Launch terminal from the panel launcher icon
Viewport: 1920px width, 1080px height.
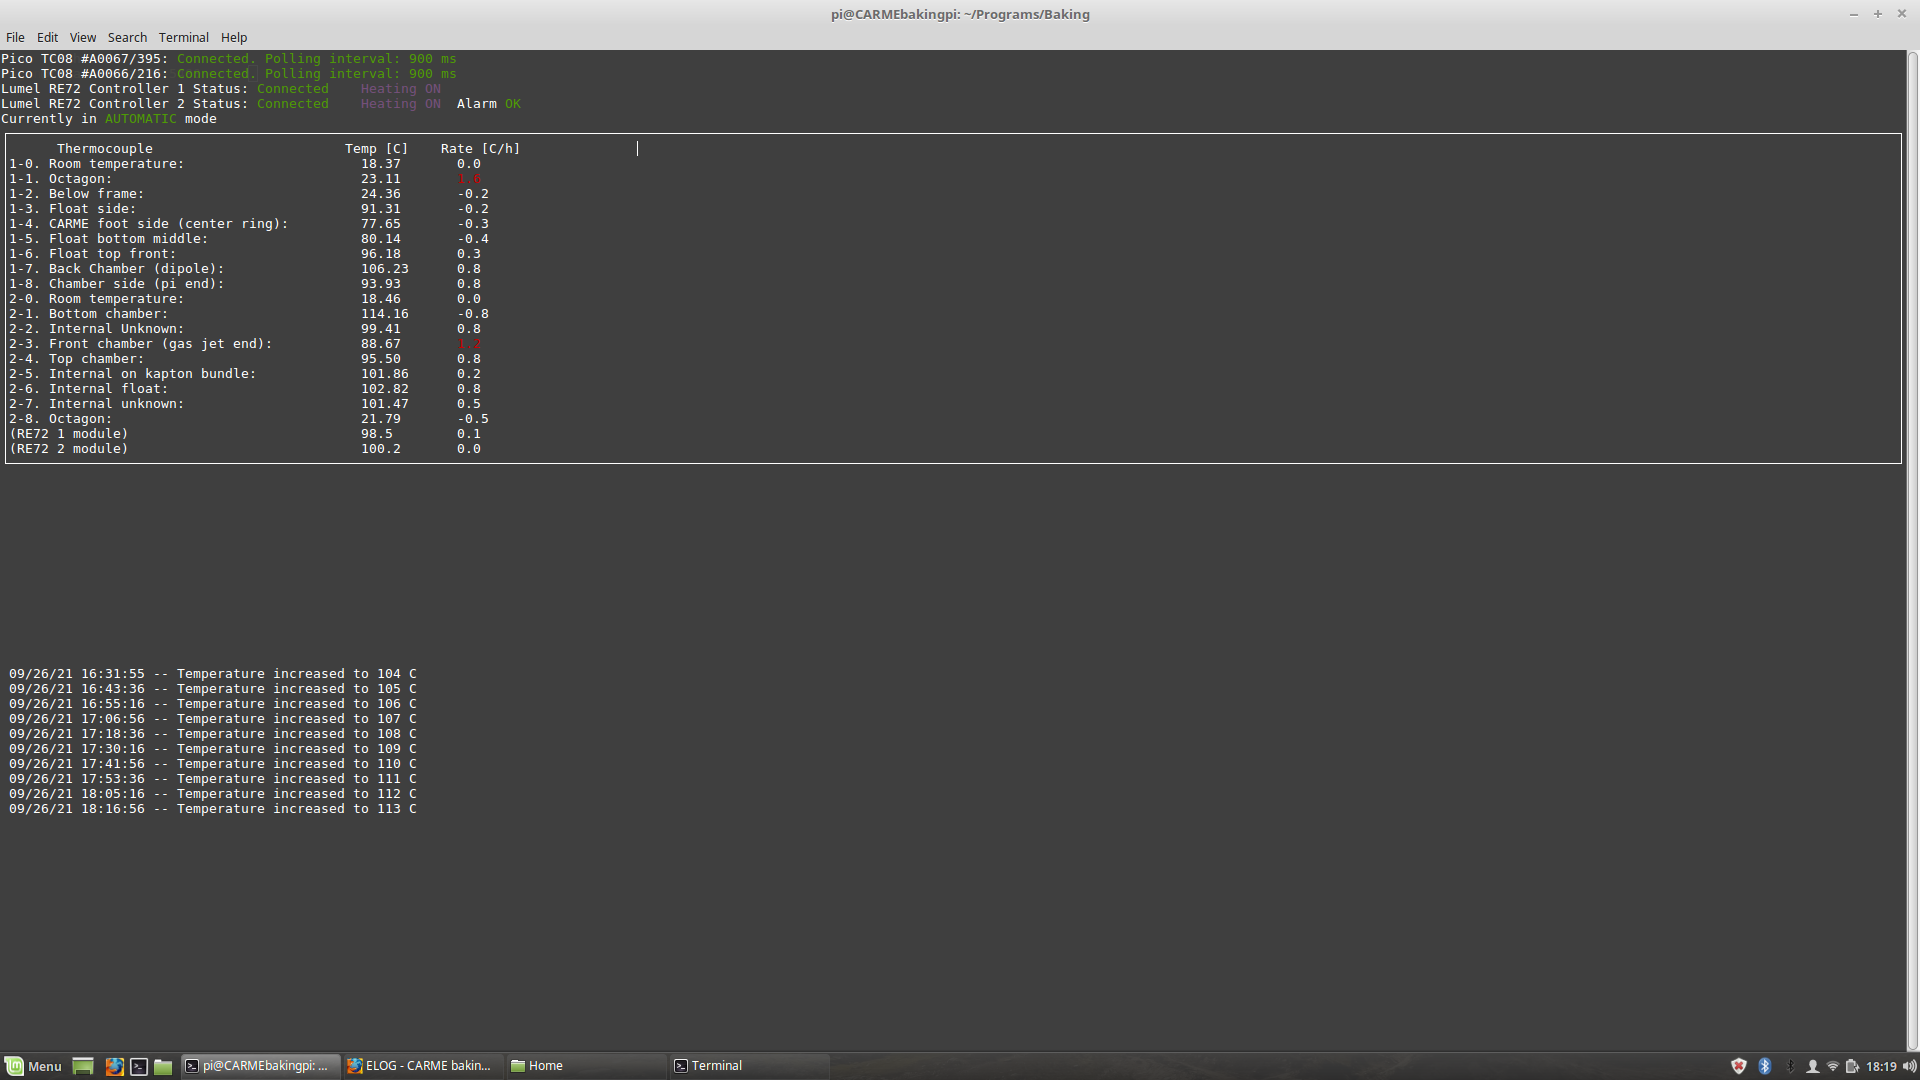pos(139,1066)
